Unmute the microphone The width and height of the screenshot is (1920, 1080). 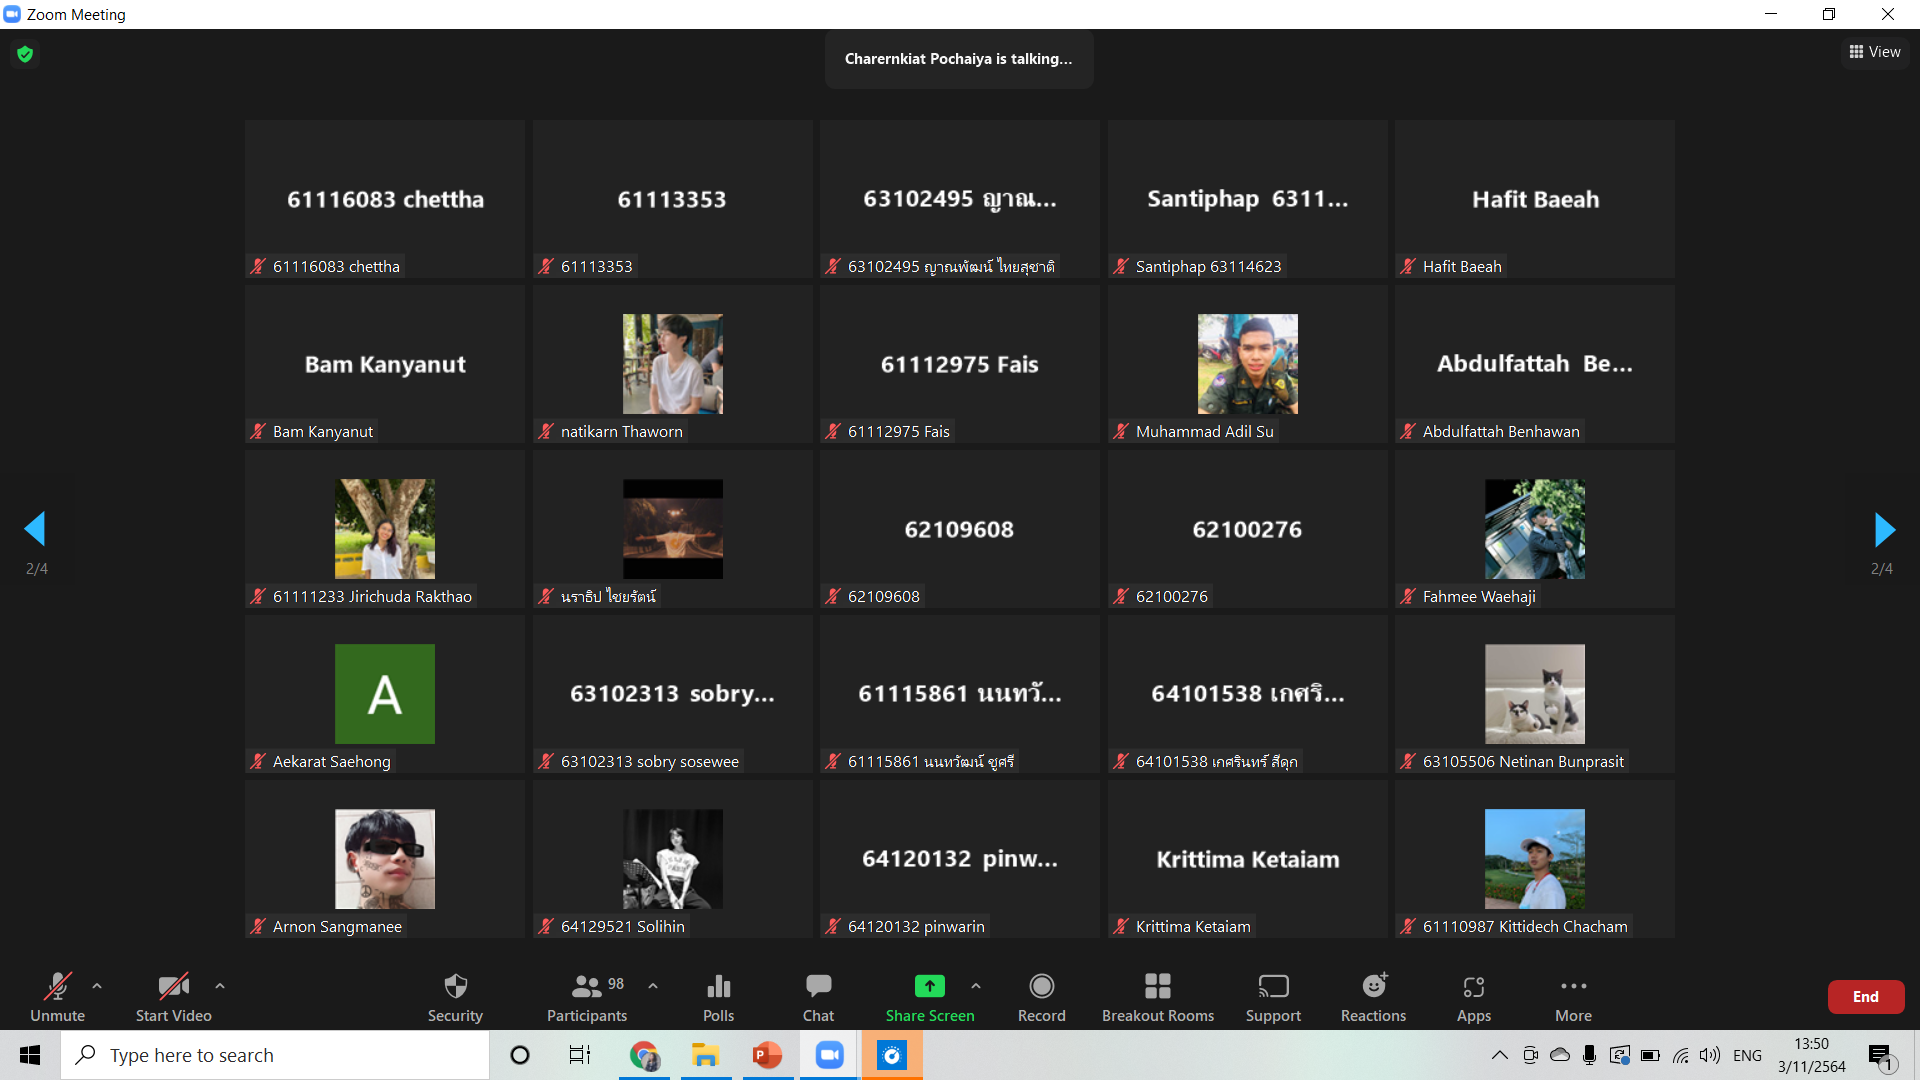point(57,987)
